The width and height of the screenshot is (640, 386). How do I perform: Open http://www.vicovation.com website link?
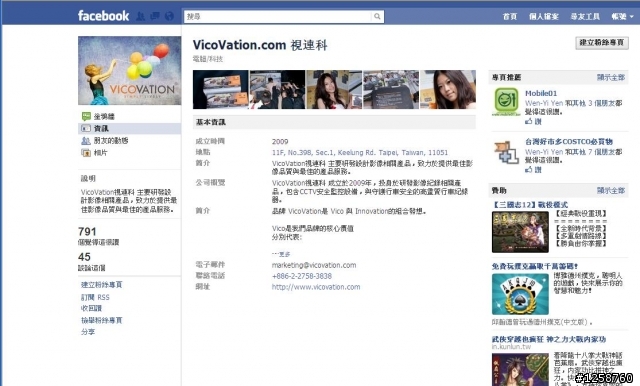click(x=316, y=287)
